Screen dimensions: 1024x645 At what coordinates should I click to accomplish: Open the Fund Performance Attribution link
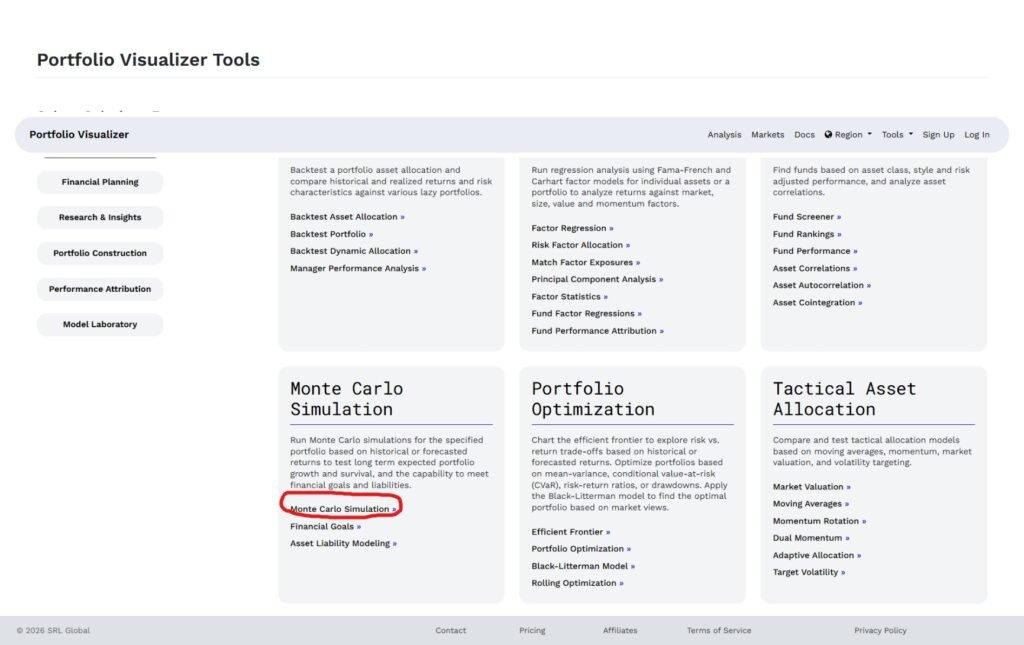598,331
